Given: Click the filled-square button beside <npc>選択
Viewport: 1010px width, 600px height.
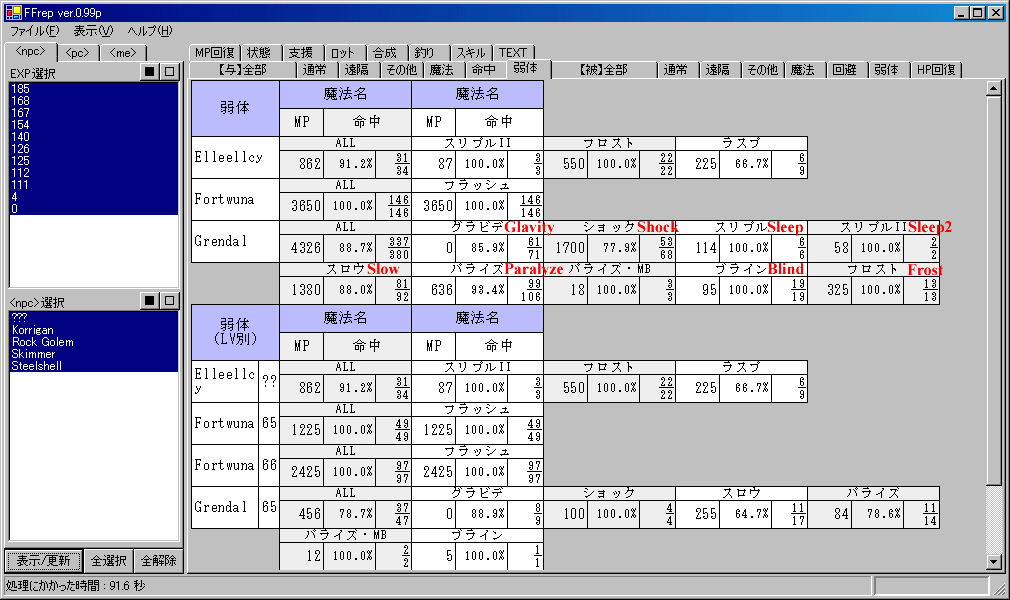Looking at the screenshot, I should pyautogui.click(x=149, y=300).
